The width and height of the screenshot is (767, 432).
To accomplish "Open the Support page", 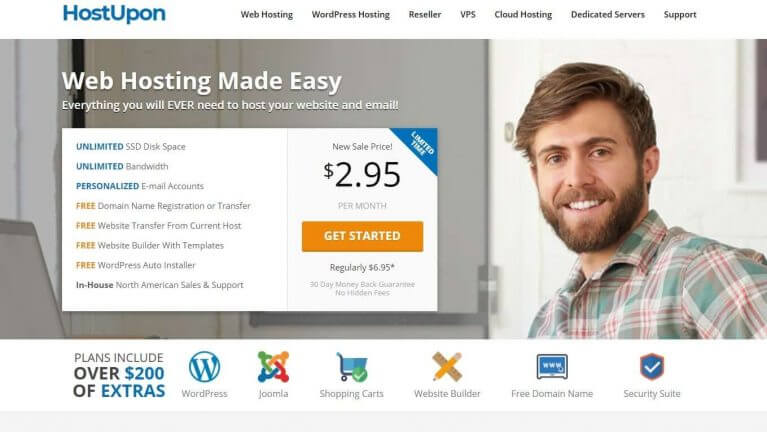I will pyautogui.click(x=680, y=15).
